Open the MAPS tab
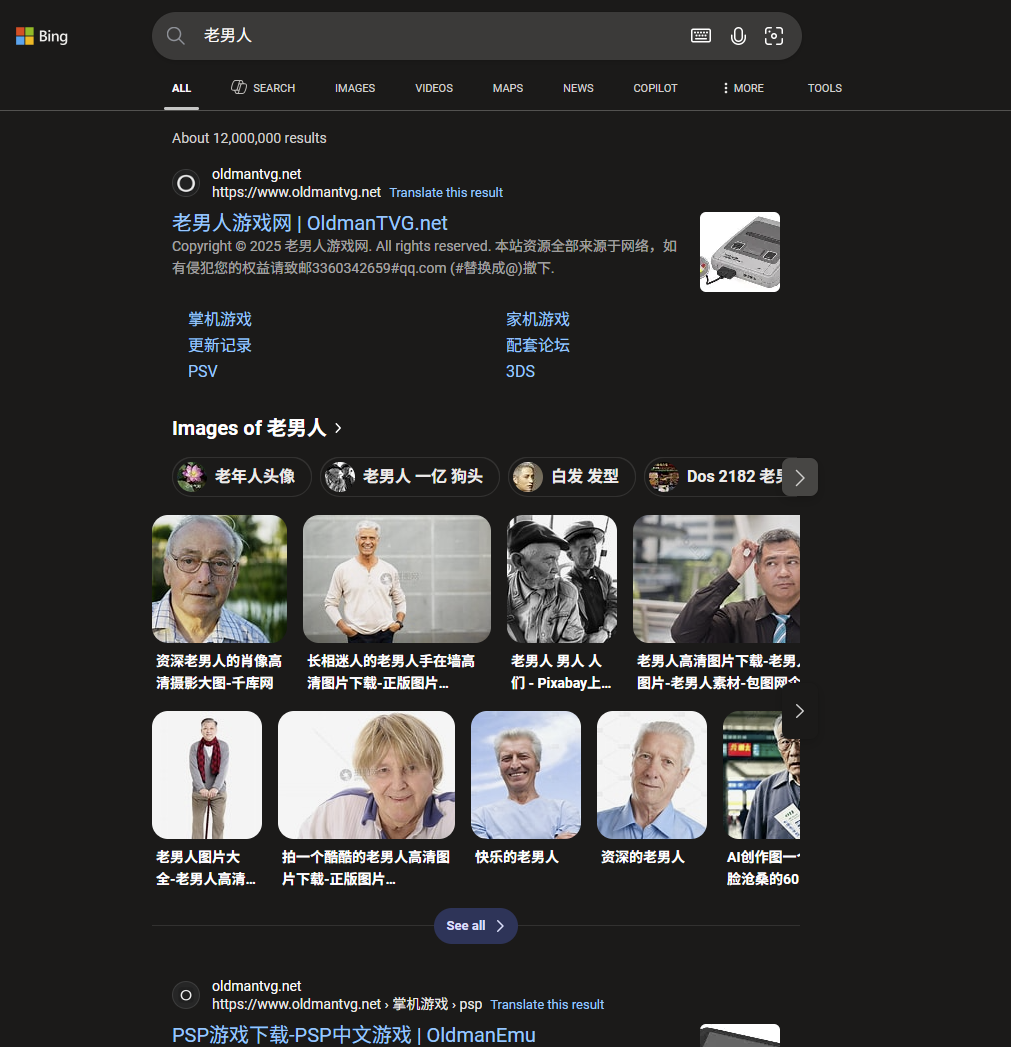The height and width of the screenshot is (1047, 1011). 508,88
